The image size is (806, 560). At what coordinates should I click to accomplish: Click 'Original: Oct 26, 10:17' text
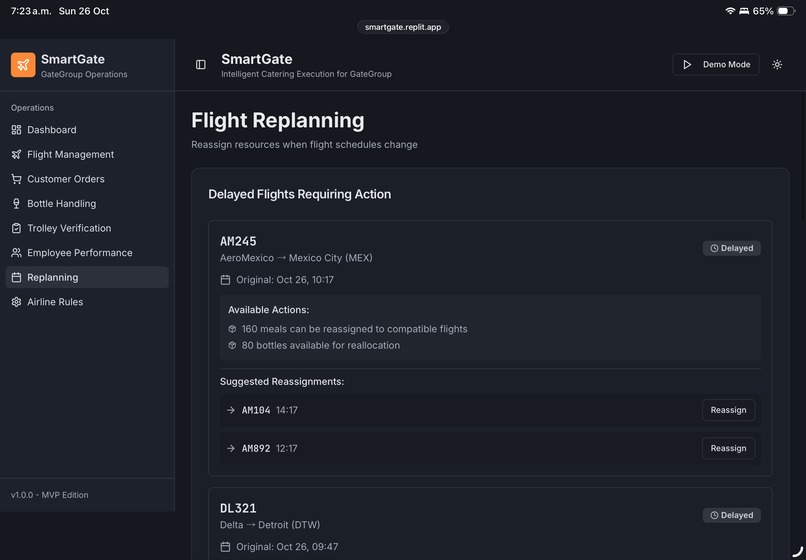click(285, 280)
